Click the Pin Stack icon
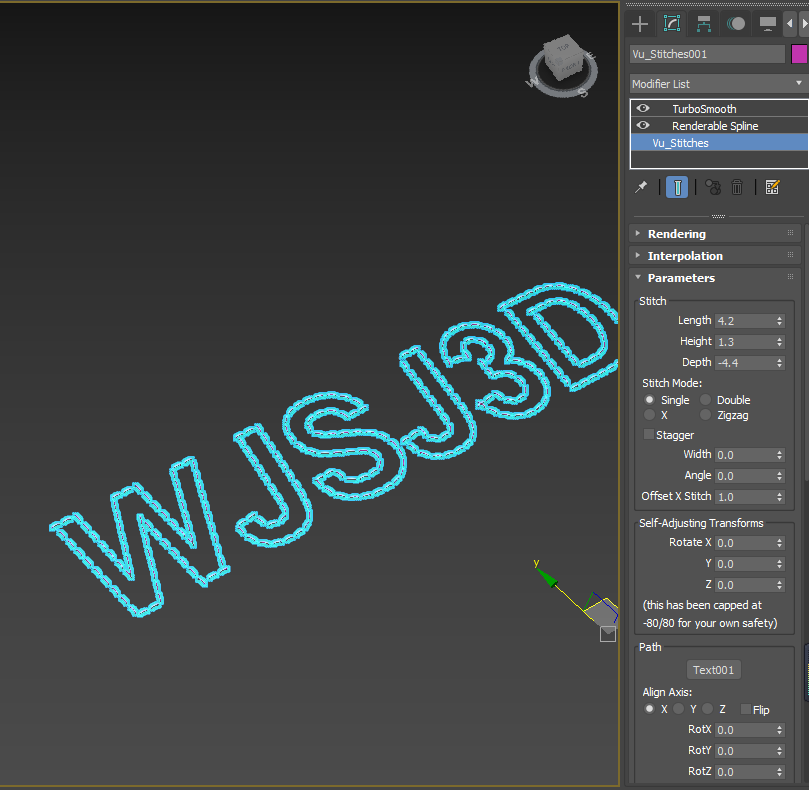 pos(641,187)
